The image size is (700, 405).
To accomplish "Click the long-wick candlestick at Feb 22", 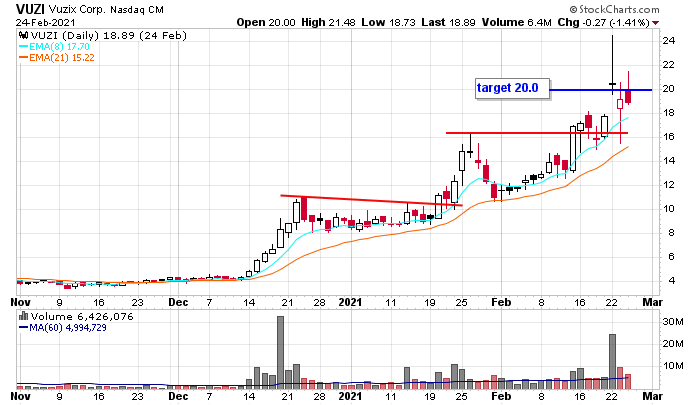I will pos(612,65).
